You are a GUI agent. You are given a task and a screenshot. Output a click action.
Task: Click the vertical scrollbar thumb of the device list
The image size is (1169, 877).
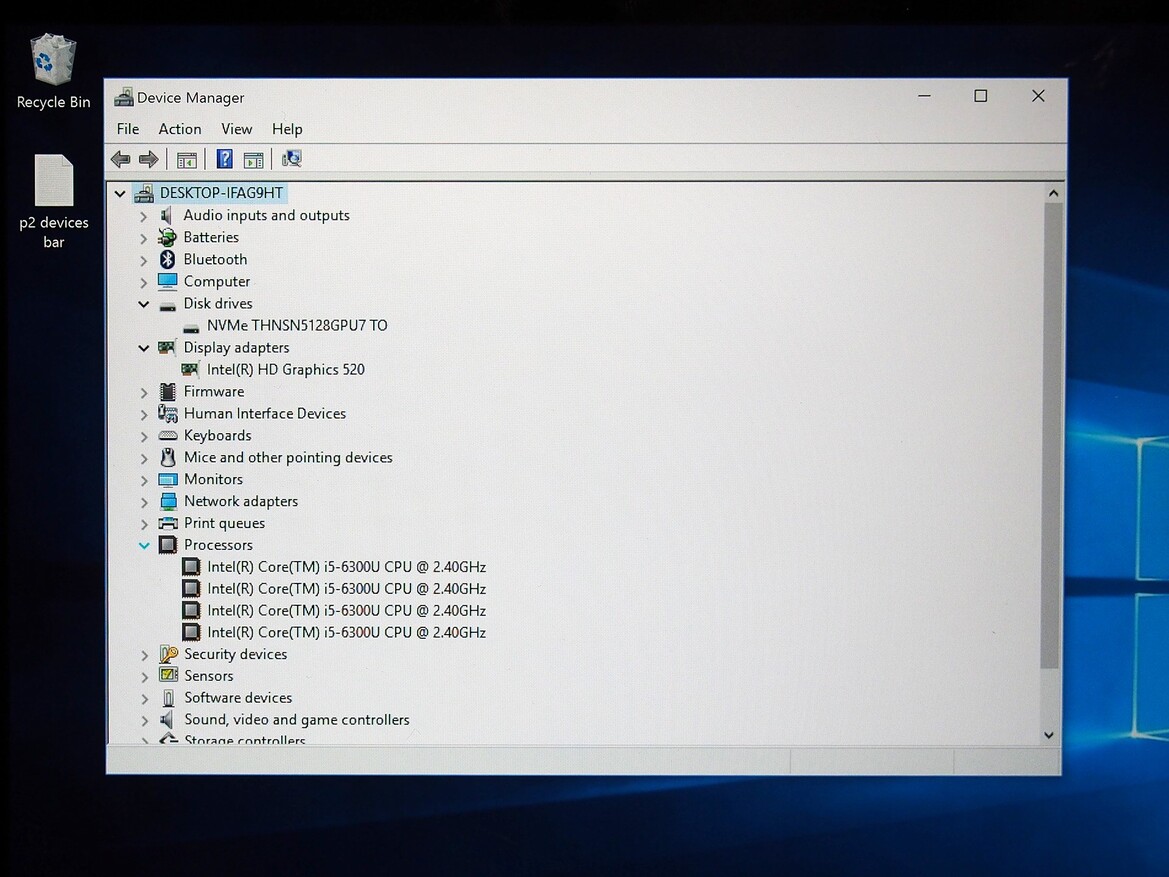[x=1050, y=436]
